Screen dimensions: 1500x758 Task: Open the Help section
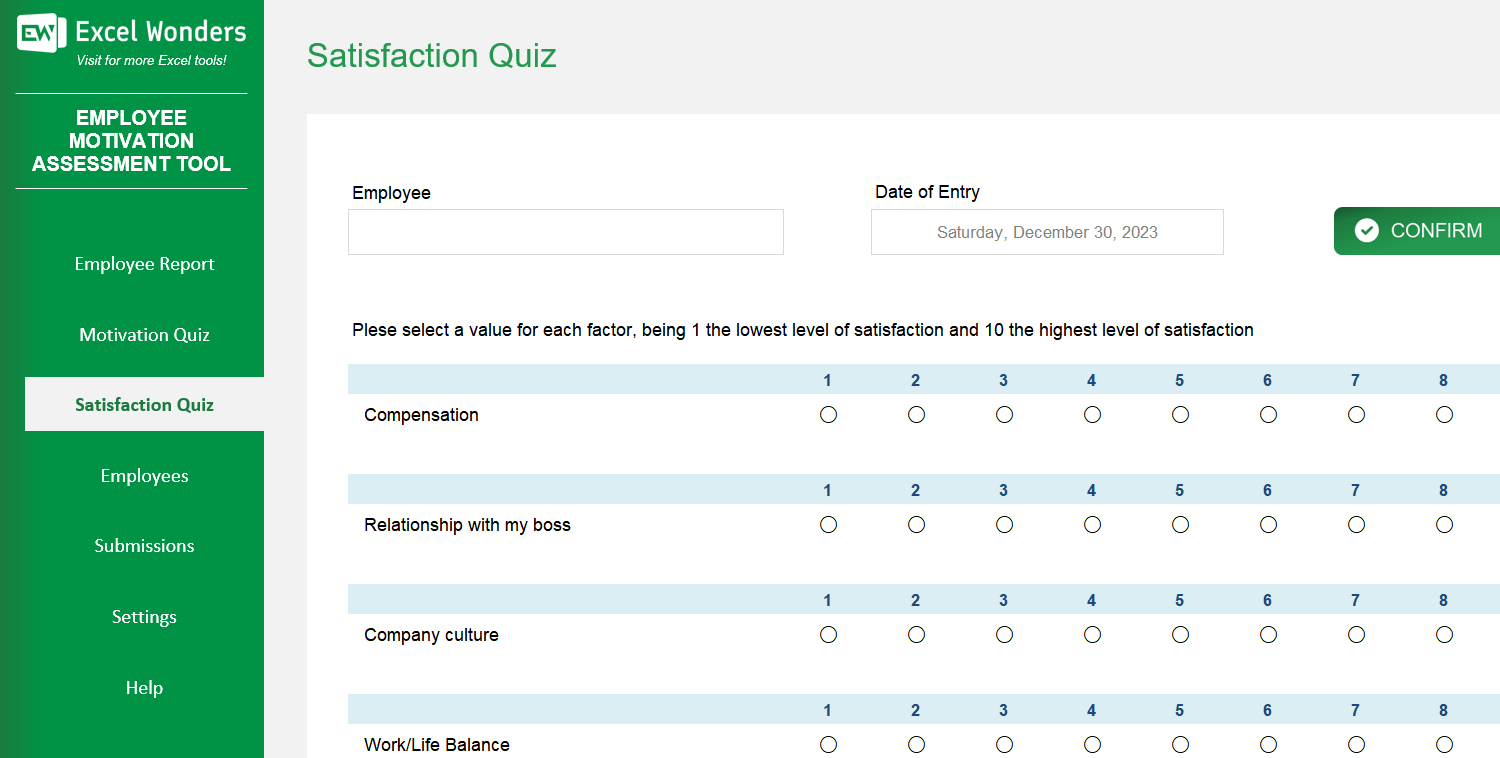[x=144, y=687]
